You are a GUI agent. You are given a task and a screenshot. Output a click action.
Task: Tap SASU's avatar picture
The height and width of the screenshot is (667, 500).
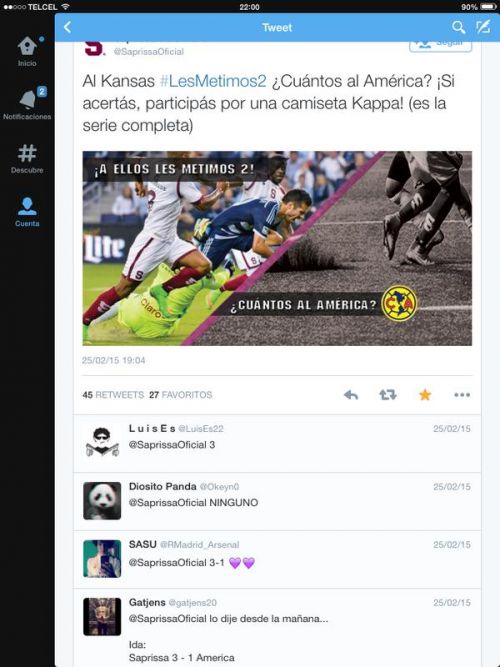[x=102, y=559]
